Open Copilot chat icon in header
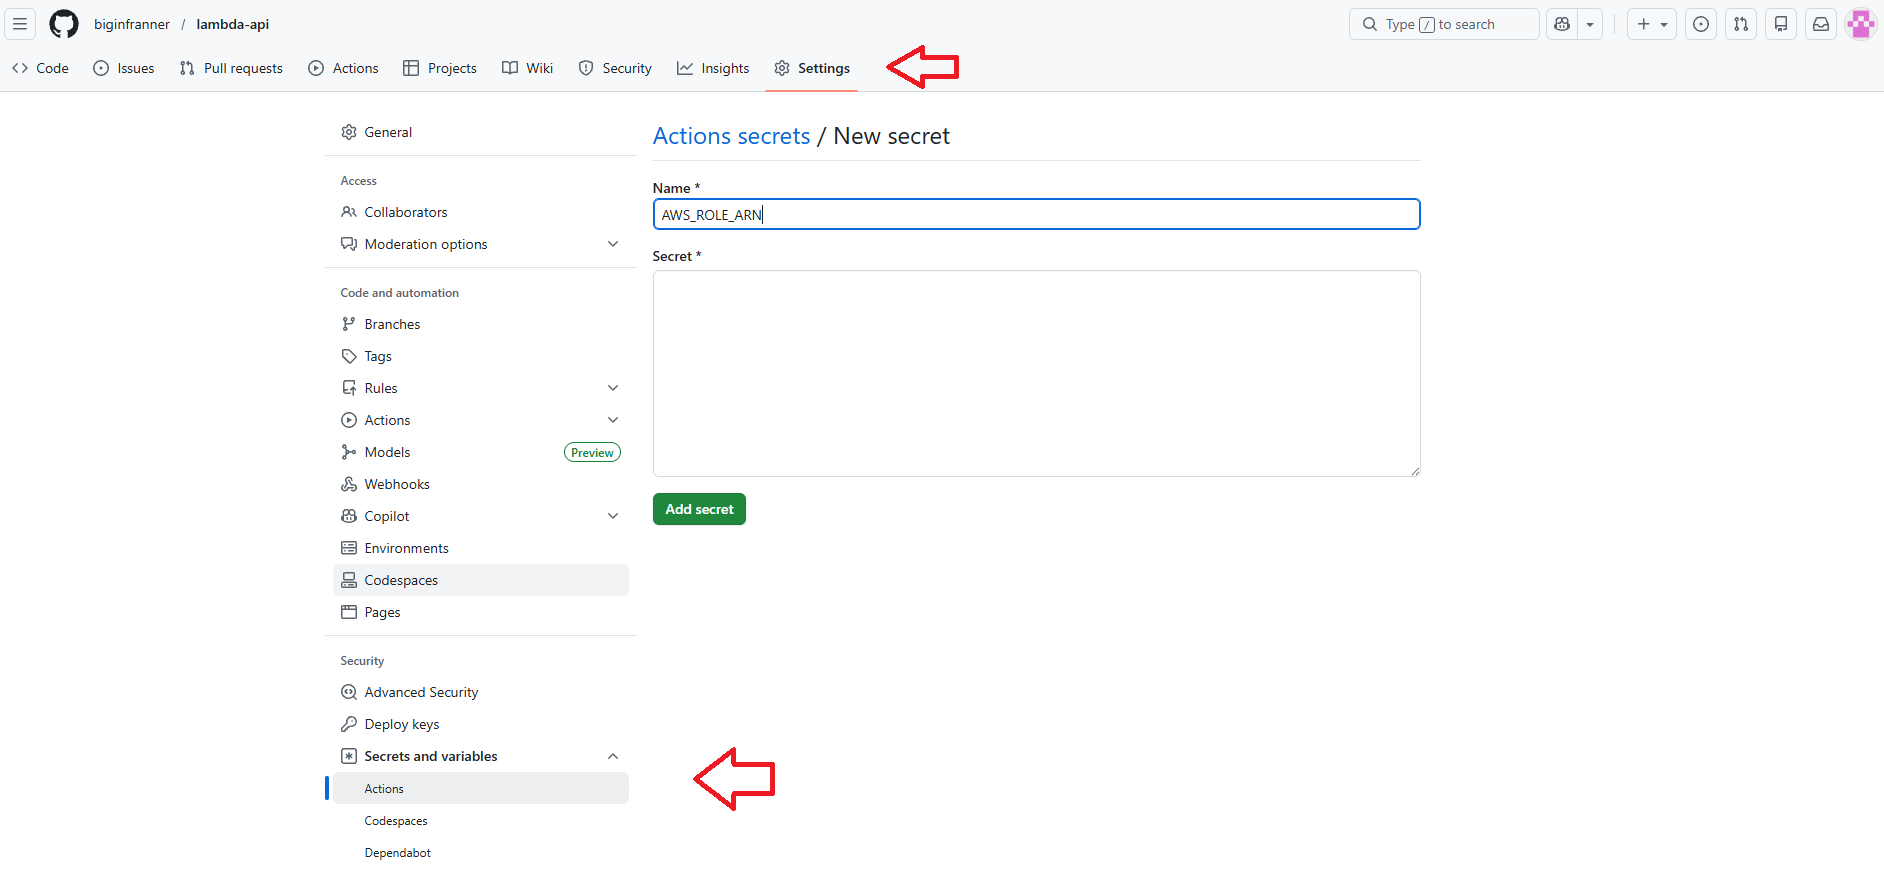 [x=1562, y=24]
